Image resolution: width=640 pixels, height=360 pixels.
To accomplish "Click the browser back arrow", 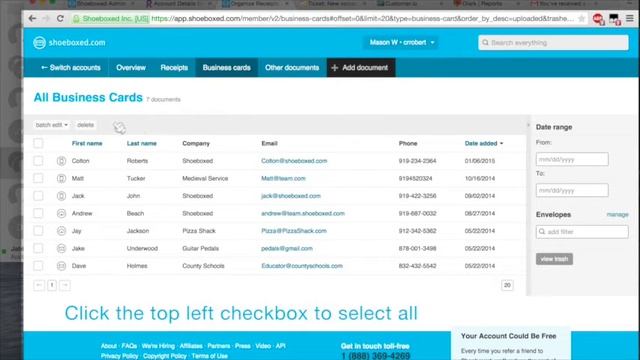I will (x=32, y=19).
